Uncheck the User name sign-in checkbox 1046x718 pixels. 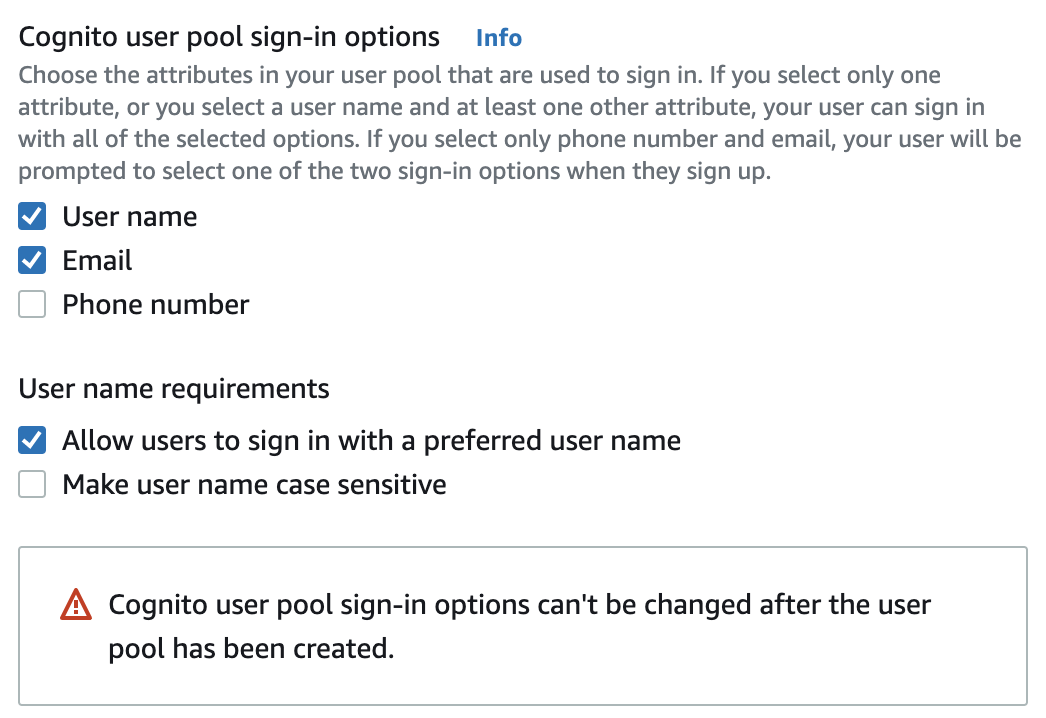pyautogui.click(x=33, y=217)
